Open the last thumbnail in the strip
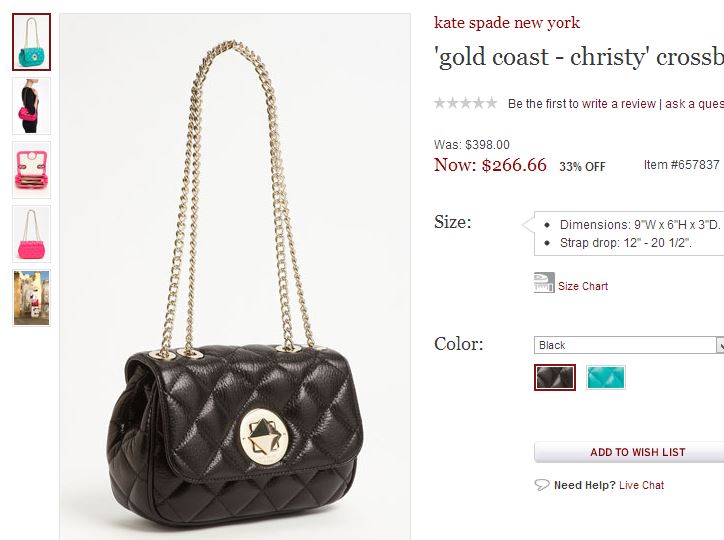The height and width of the screenshot is (540, 724). tap(32, 297)
